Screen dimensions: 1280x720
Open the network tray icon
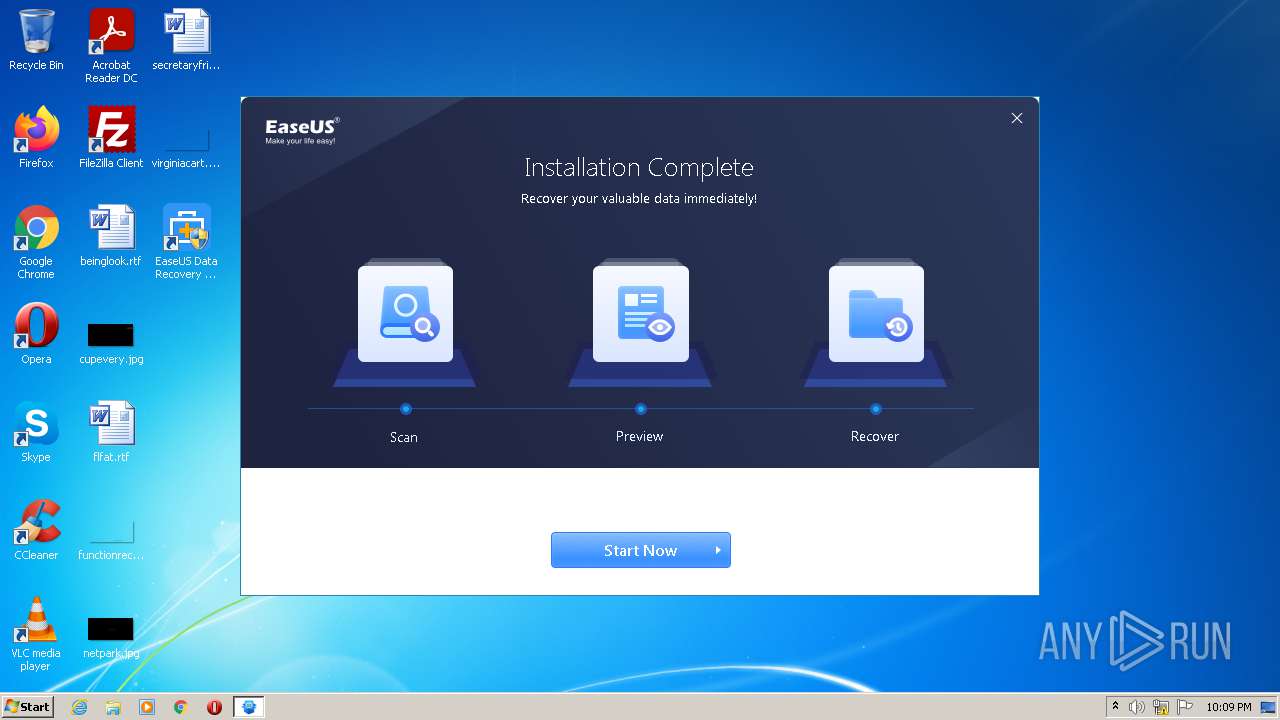click(1161, 707)
